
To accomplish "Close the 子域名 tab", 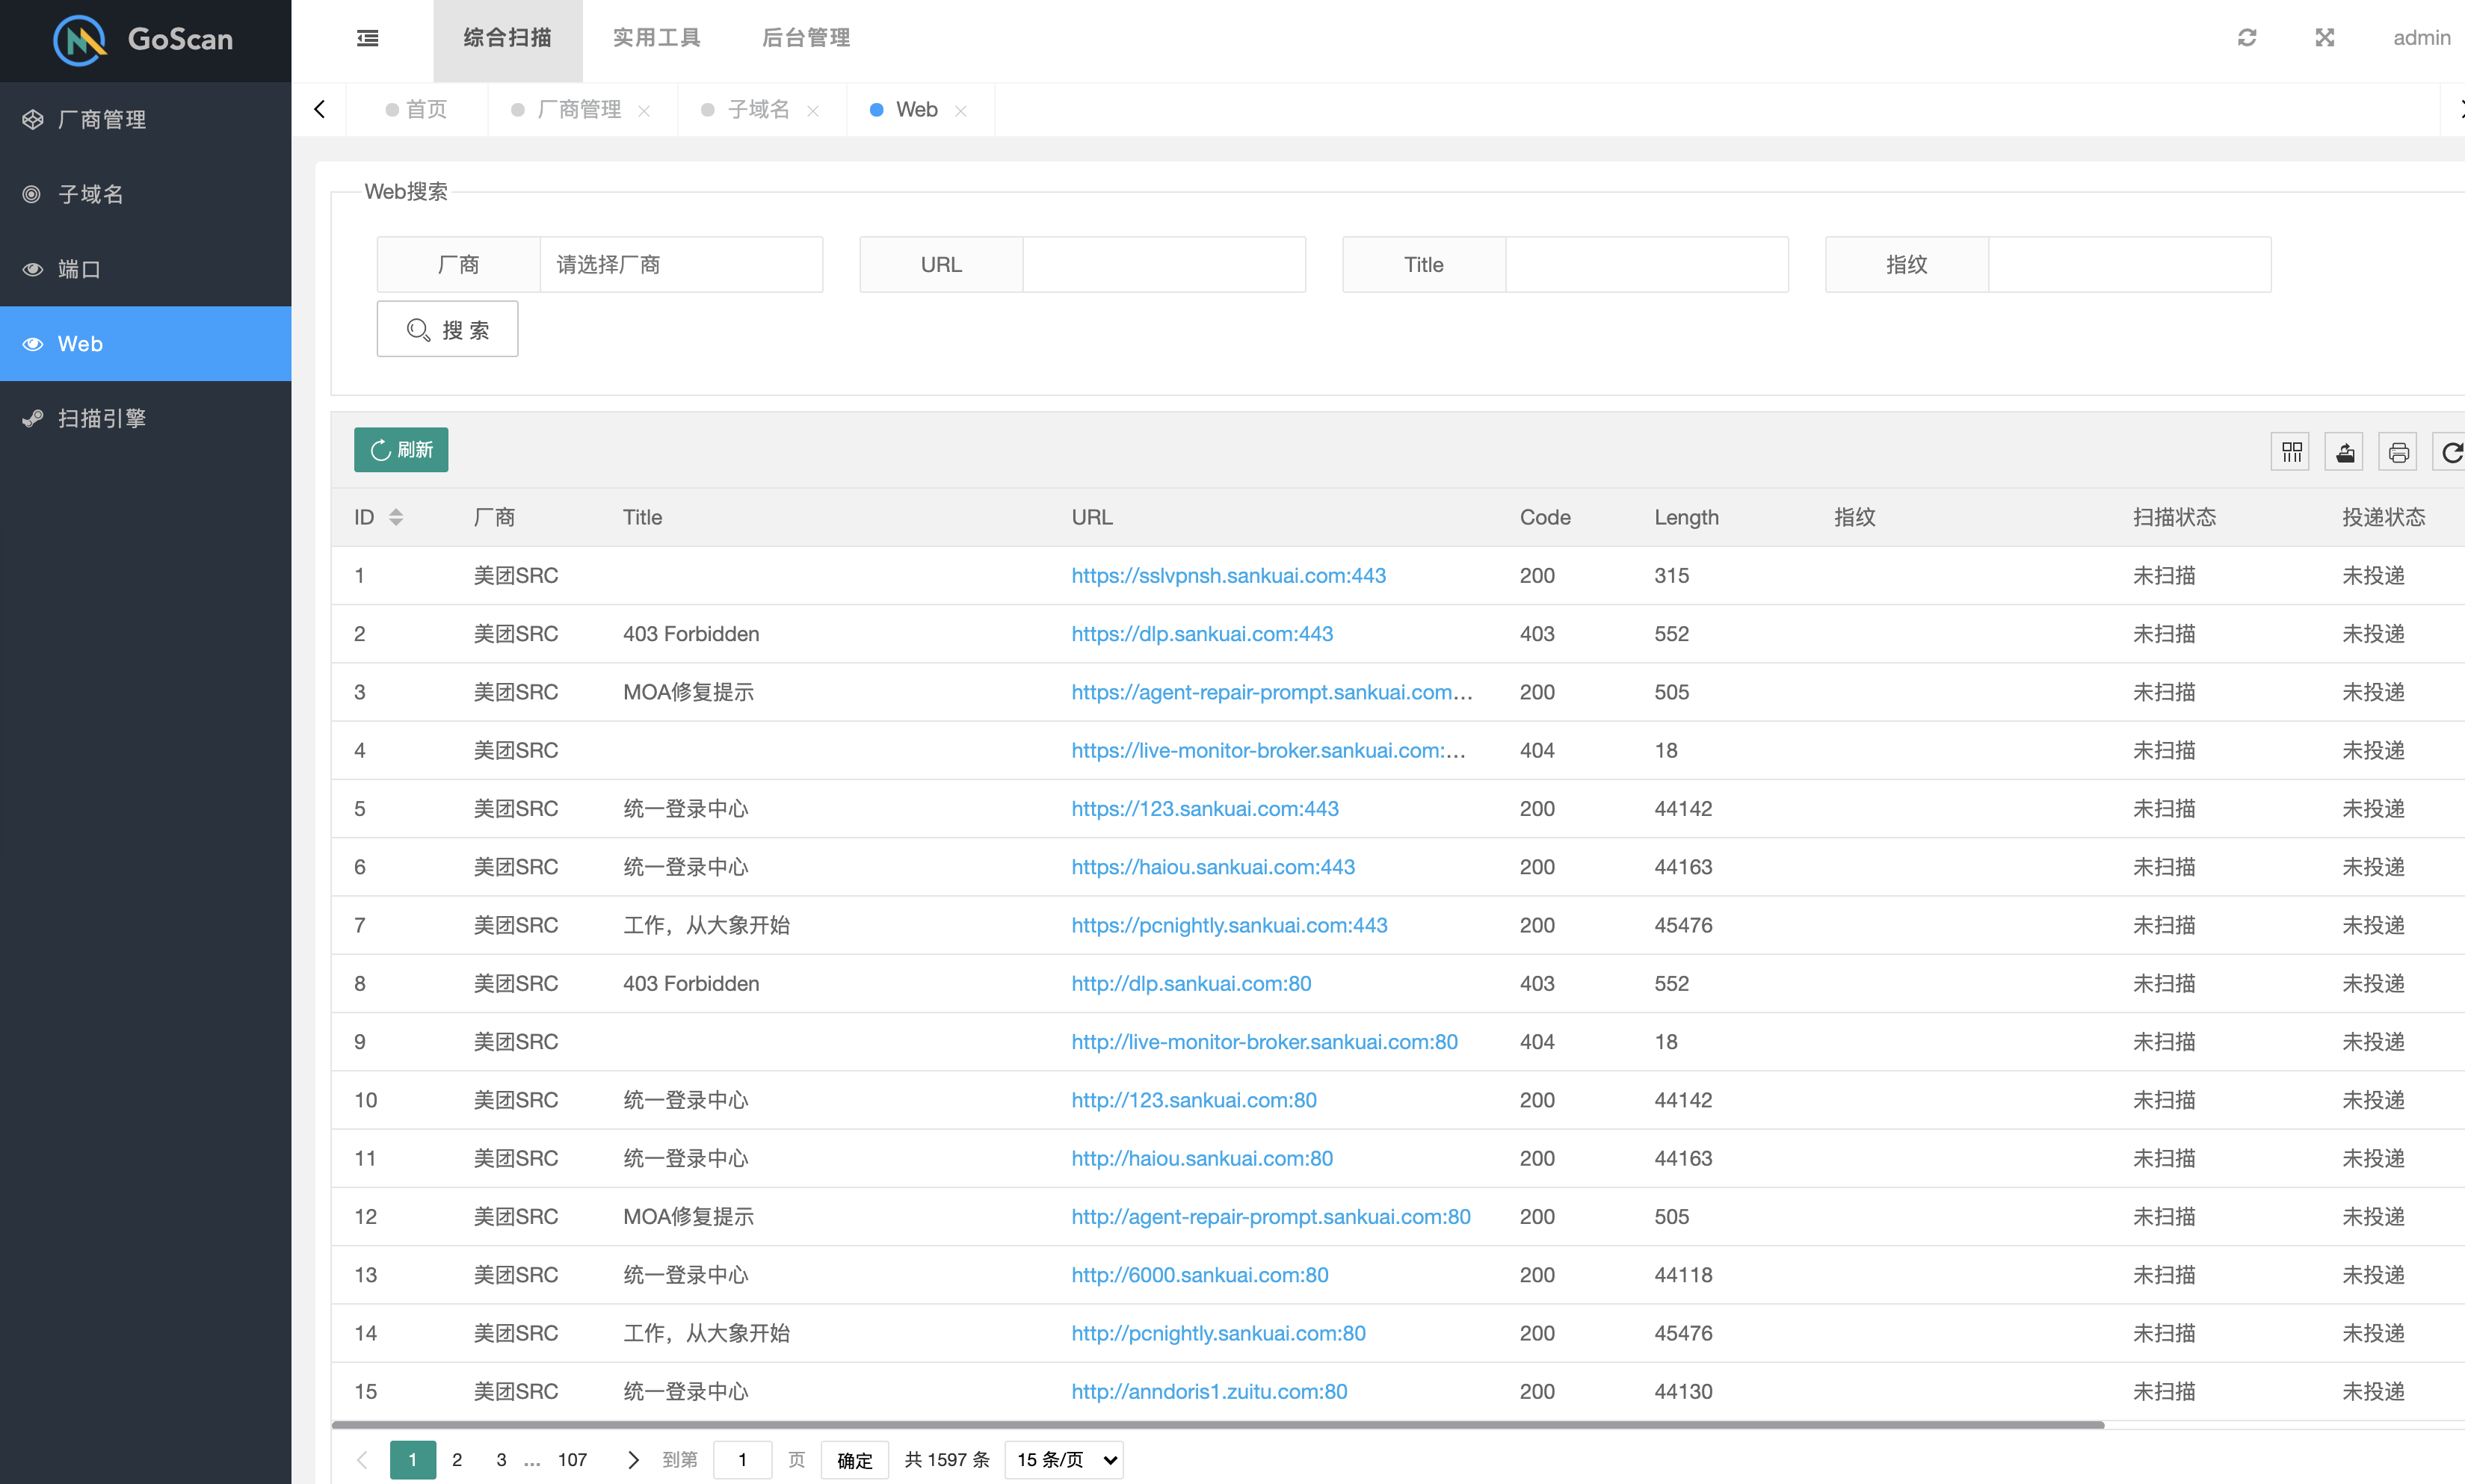I will tap(813, 111).
